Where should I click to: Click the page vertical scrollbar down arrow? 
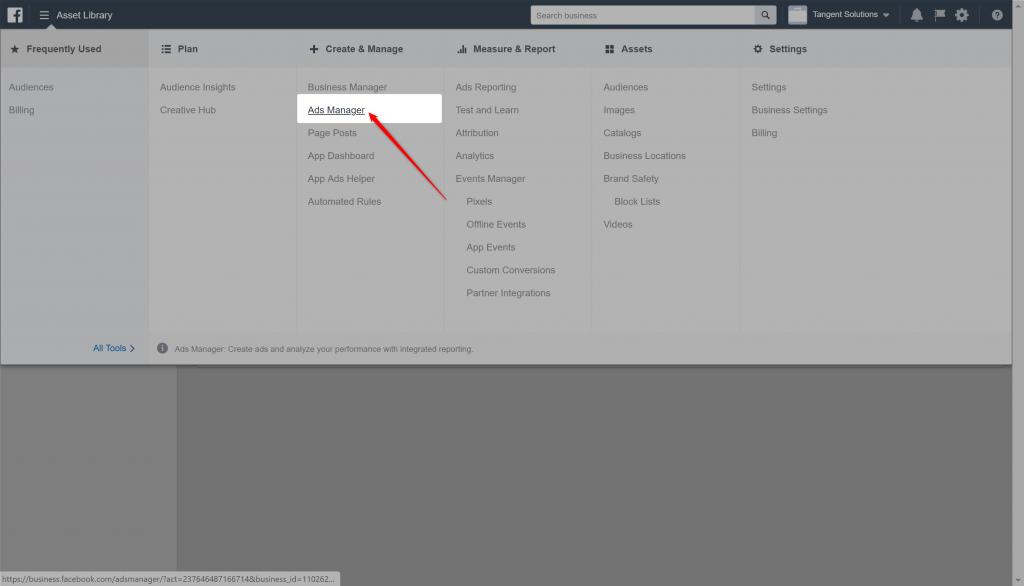1017,580
